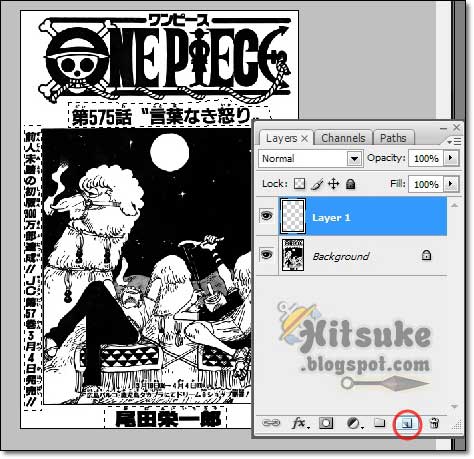Click the Link layers icon
This screenshot has height=459, width=474.
pos(271,423)
